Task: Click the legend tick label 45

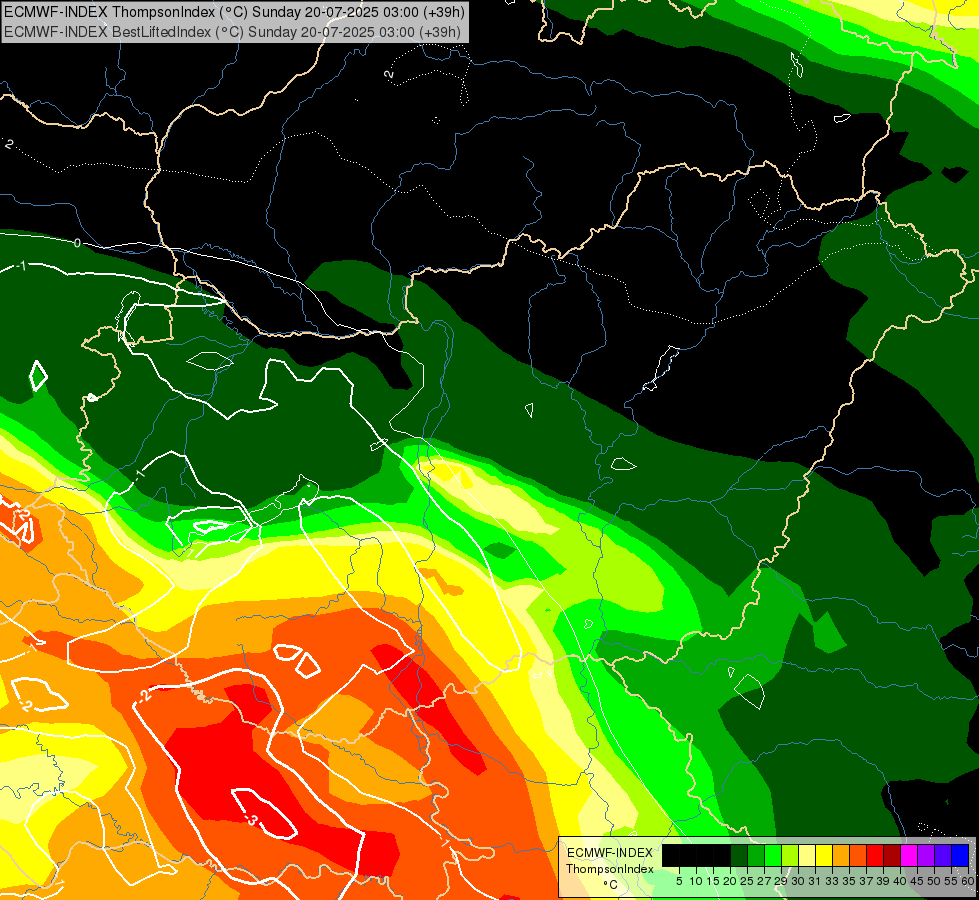Action: 918,881
